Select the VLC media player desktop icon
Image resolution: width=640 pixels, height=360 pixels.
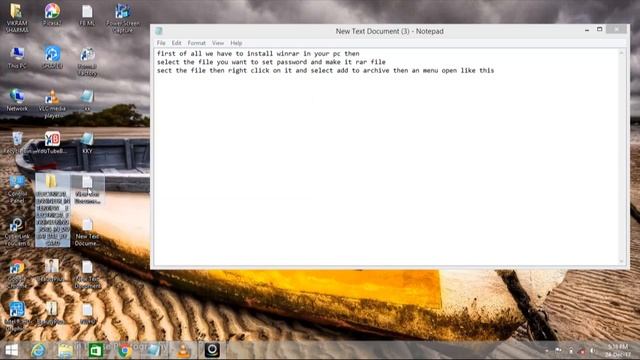pyautogui.click(x=52, y=103)
